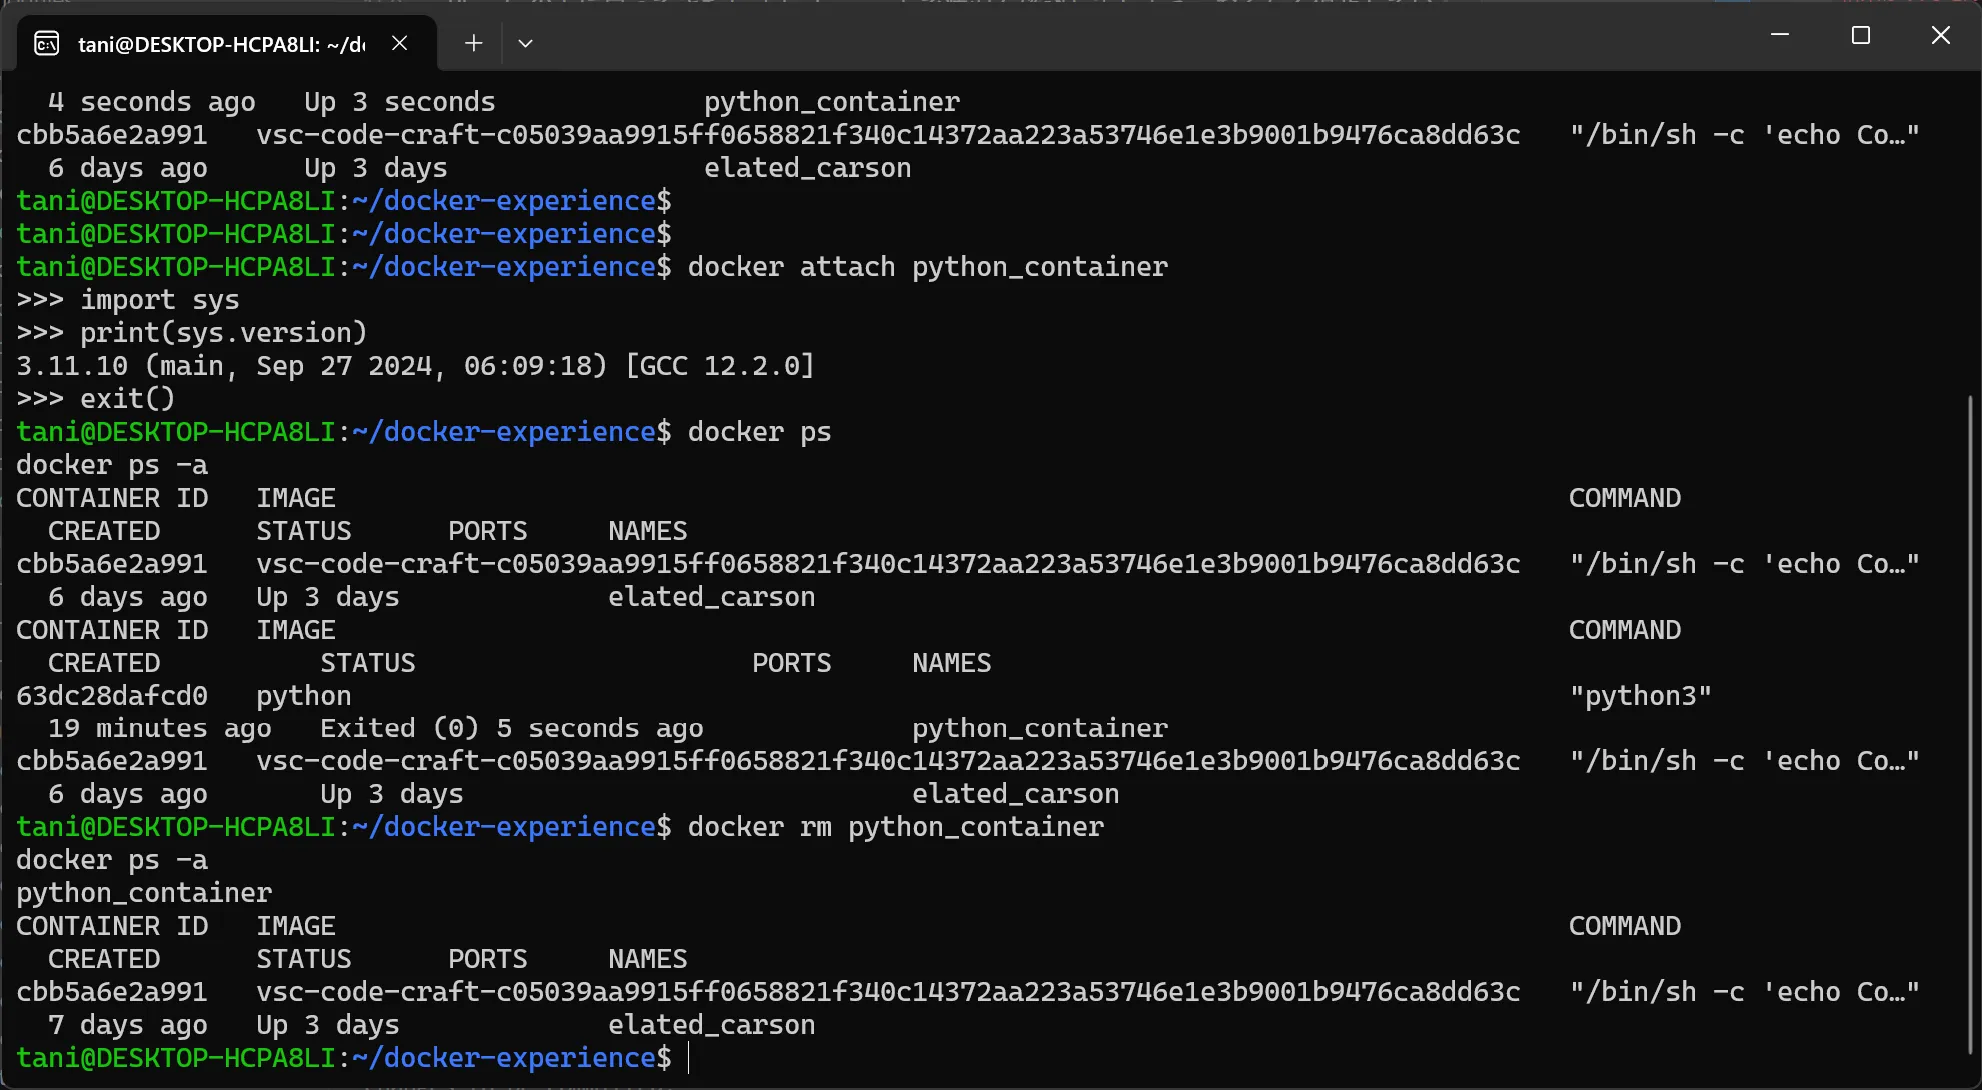1982x1090 pixels.
Task: Toggle the terminal tab close button
Action: coord(397,42)
